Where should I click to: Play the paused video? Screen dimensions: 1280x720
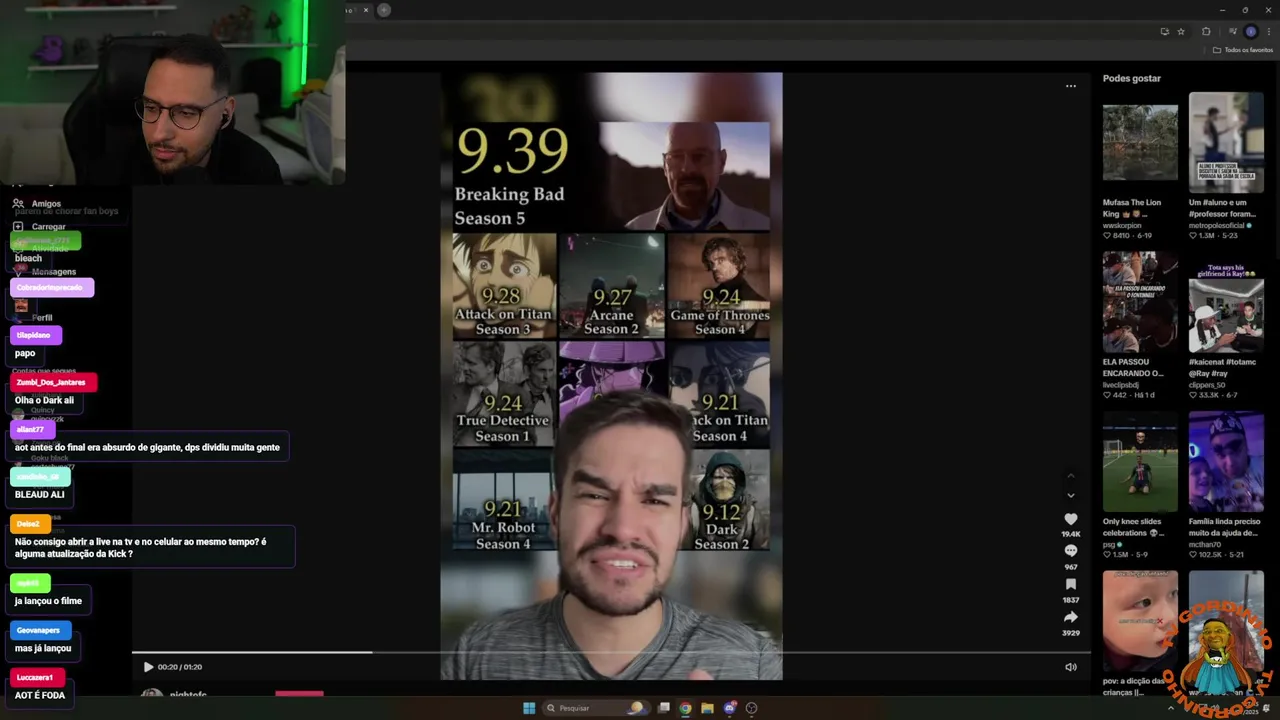(148, 667)
